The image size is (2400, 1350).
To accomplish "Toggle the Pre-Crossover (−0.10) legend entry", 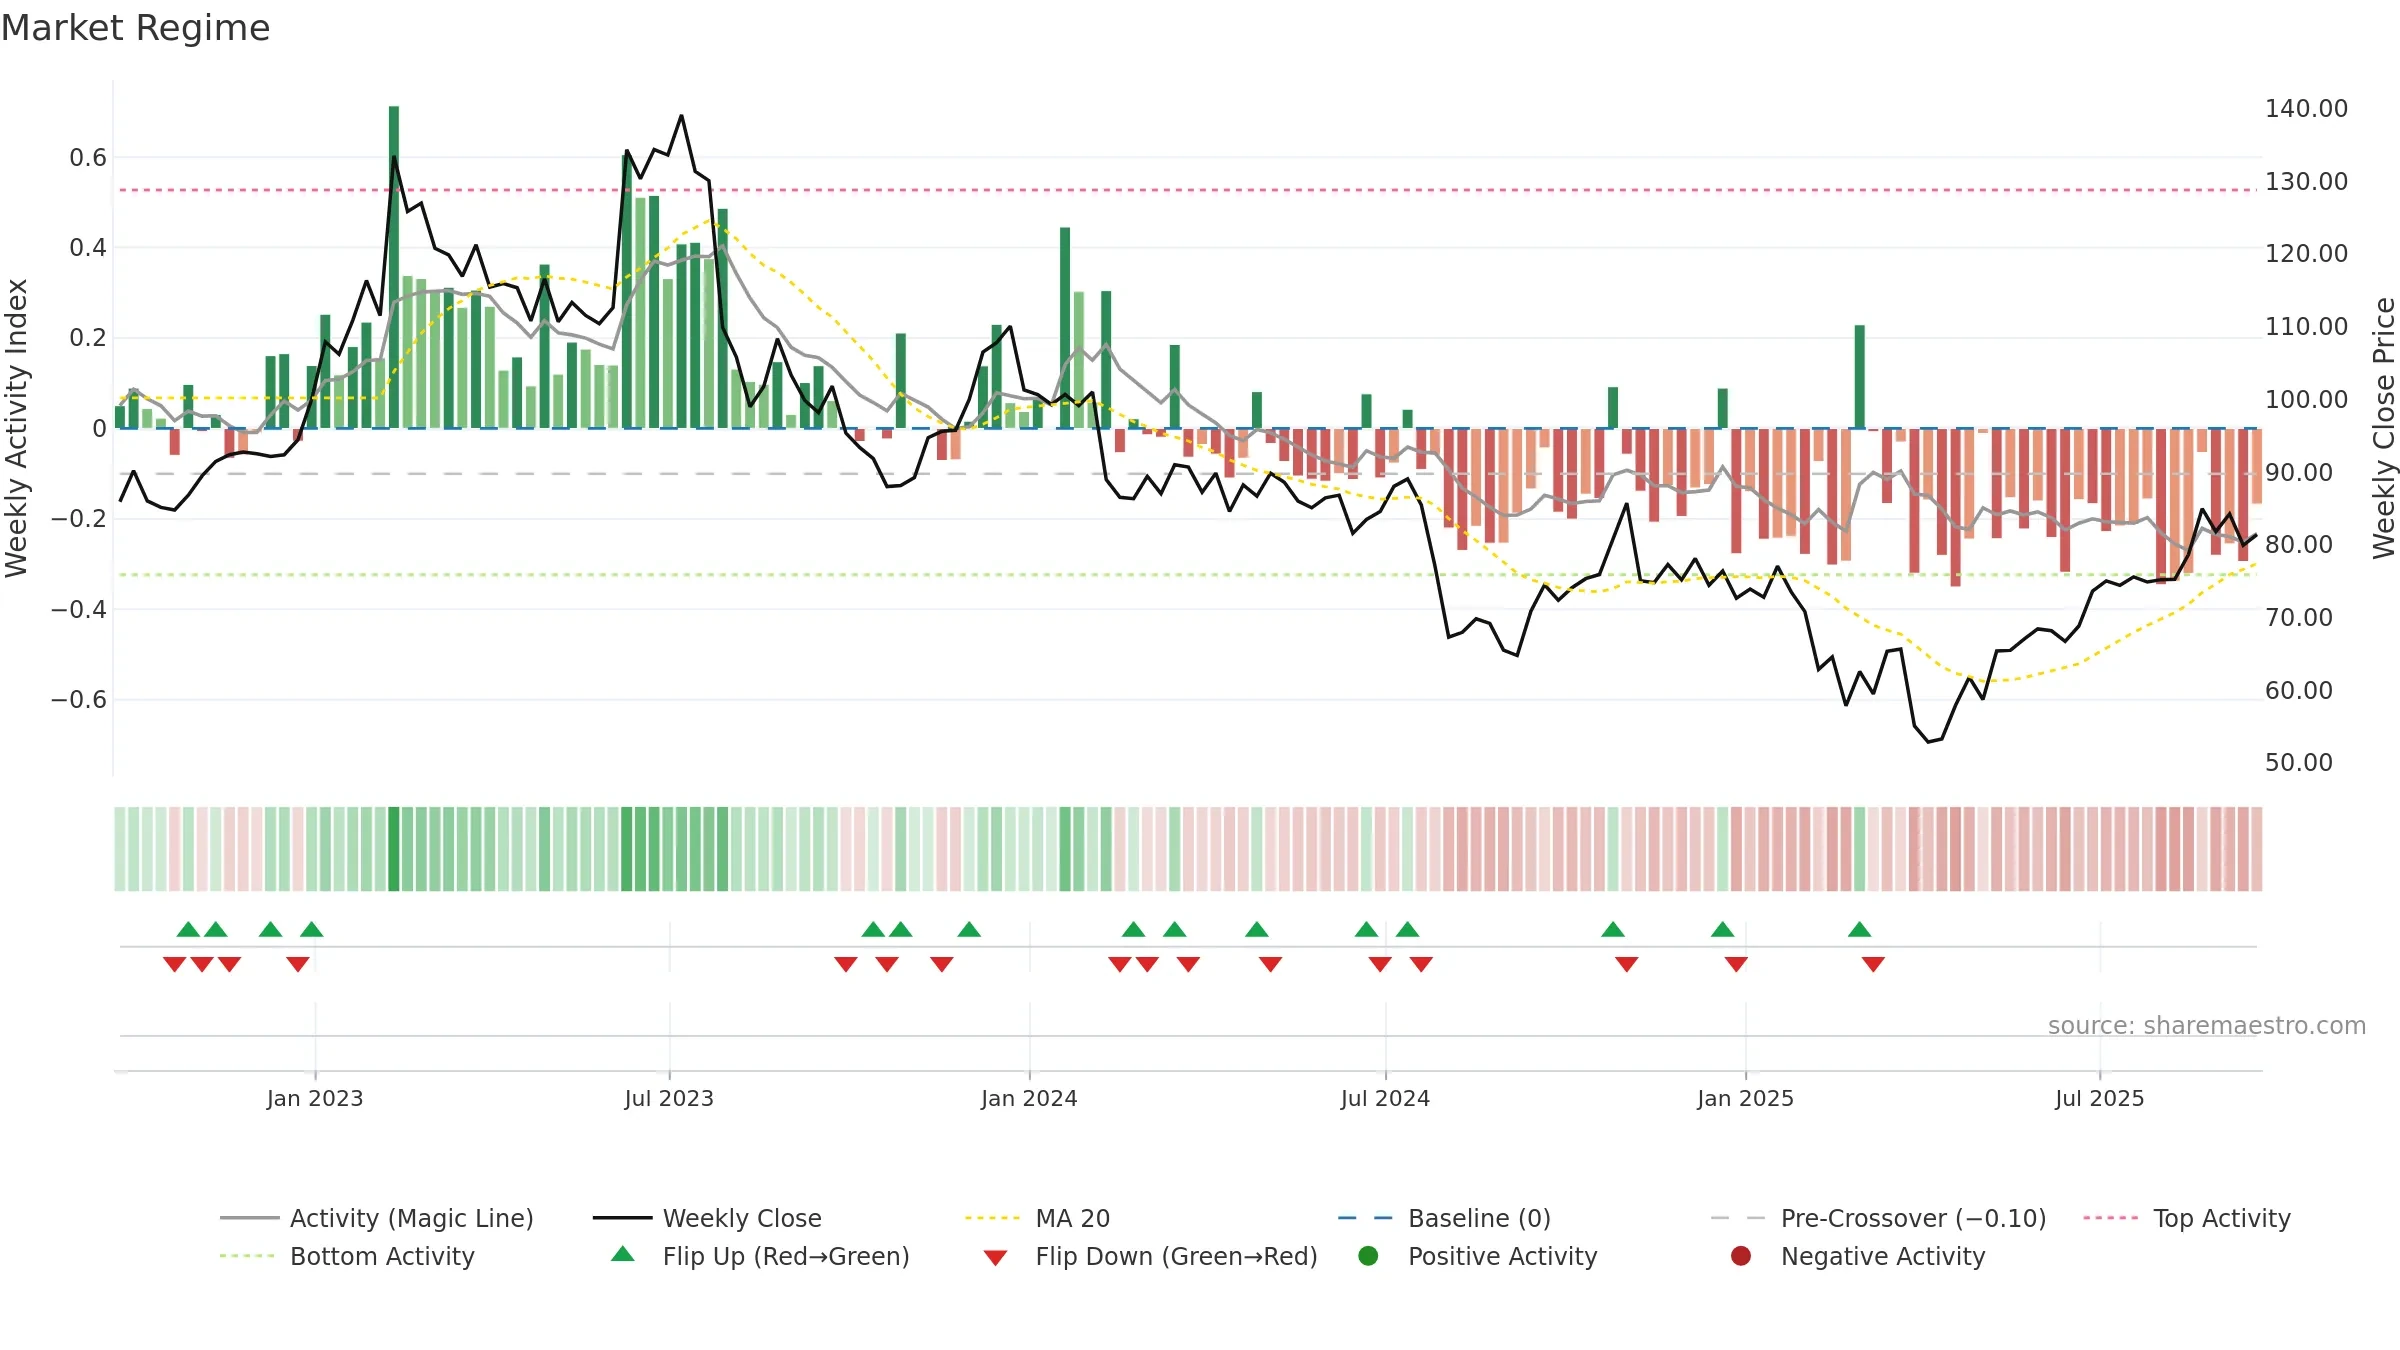I will 1878,1218.
